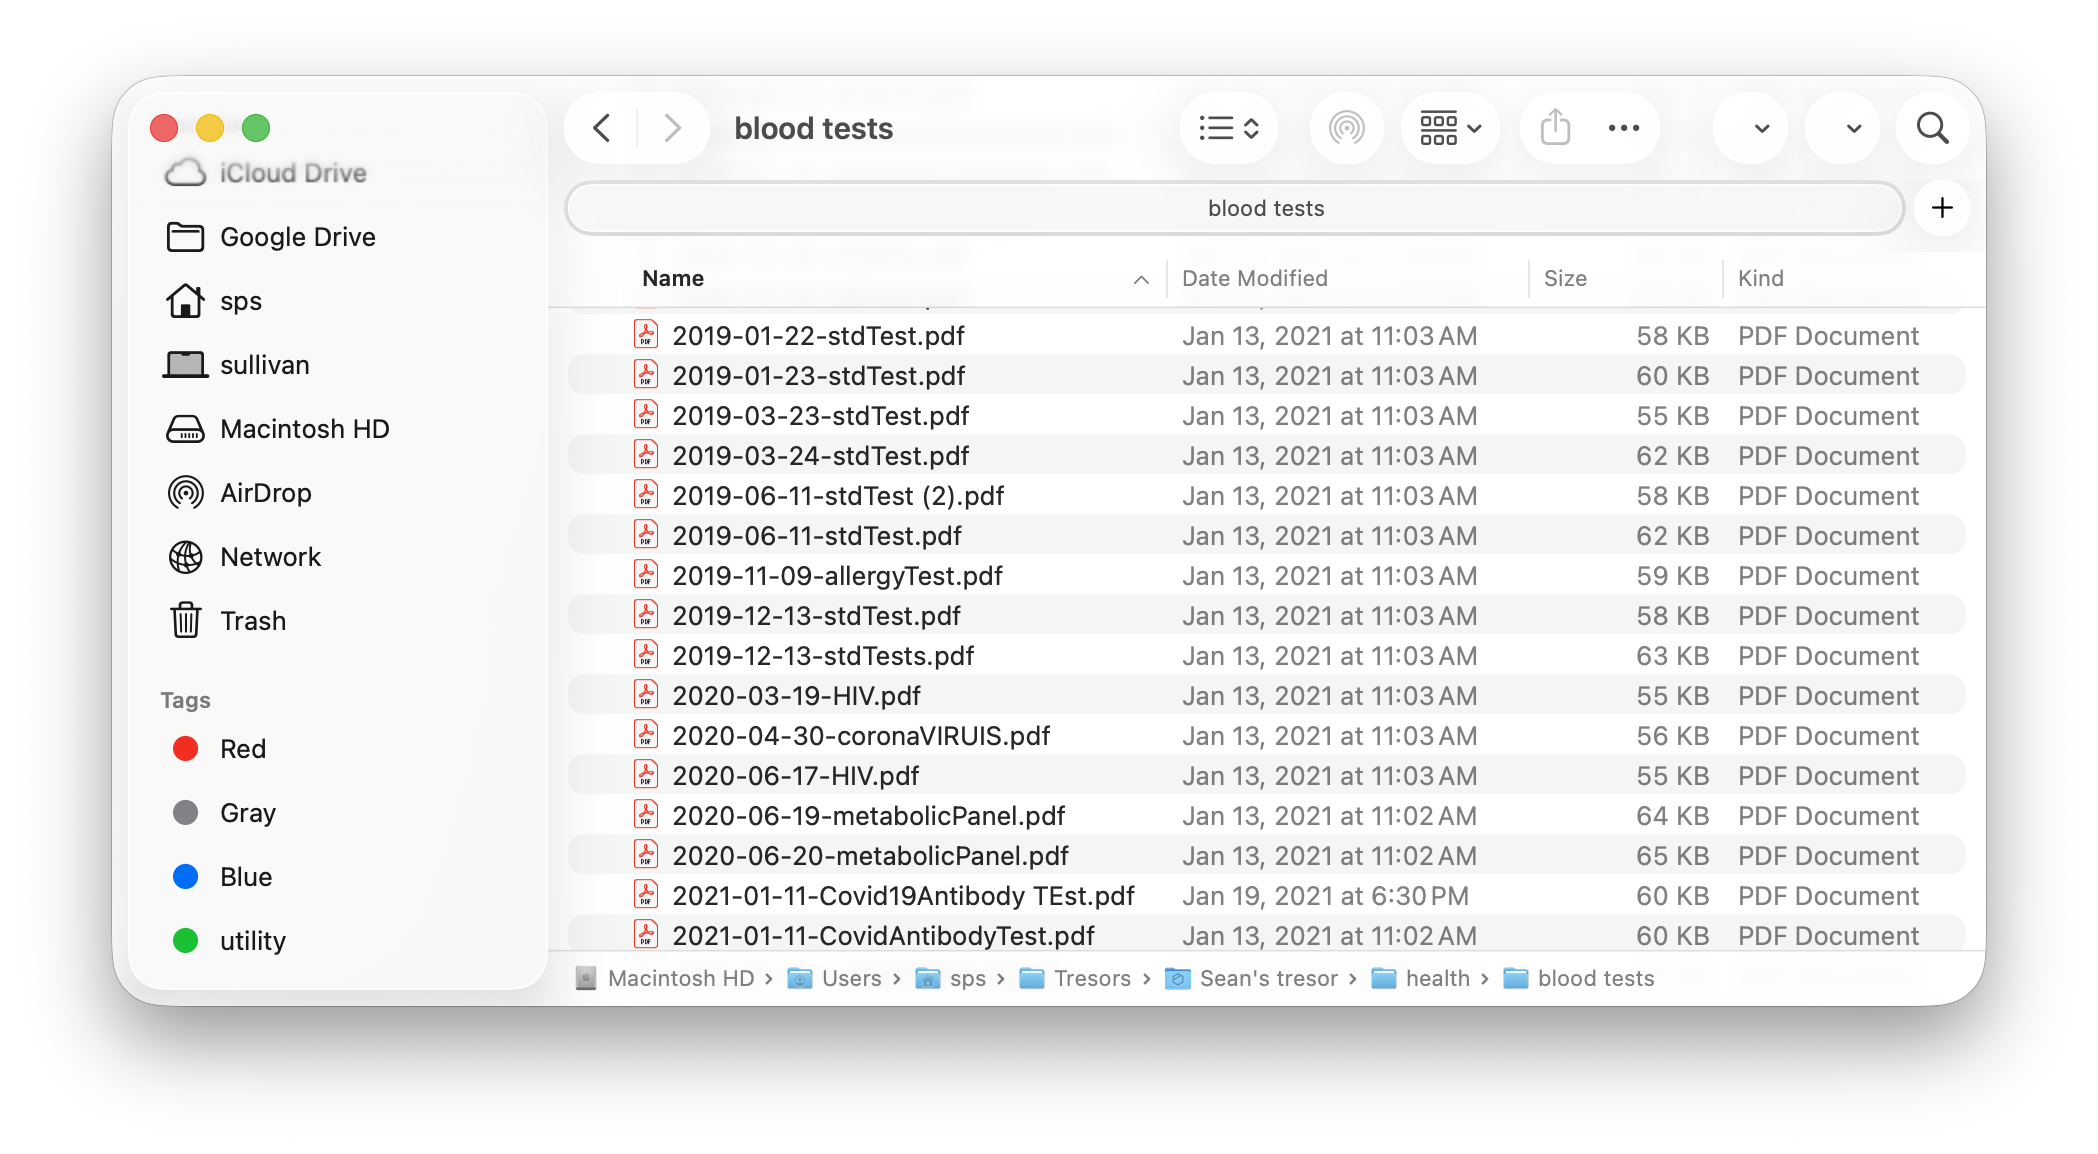Image resolution: width=2098 pixels, height=1154 pixels.
Task: Go forward with the right chevron button
Action: click(673, 128)
